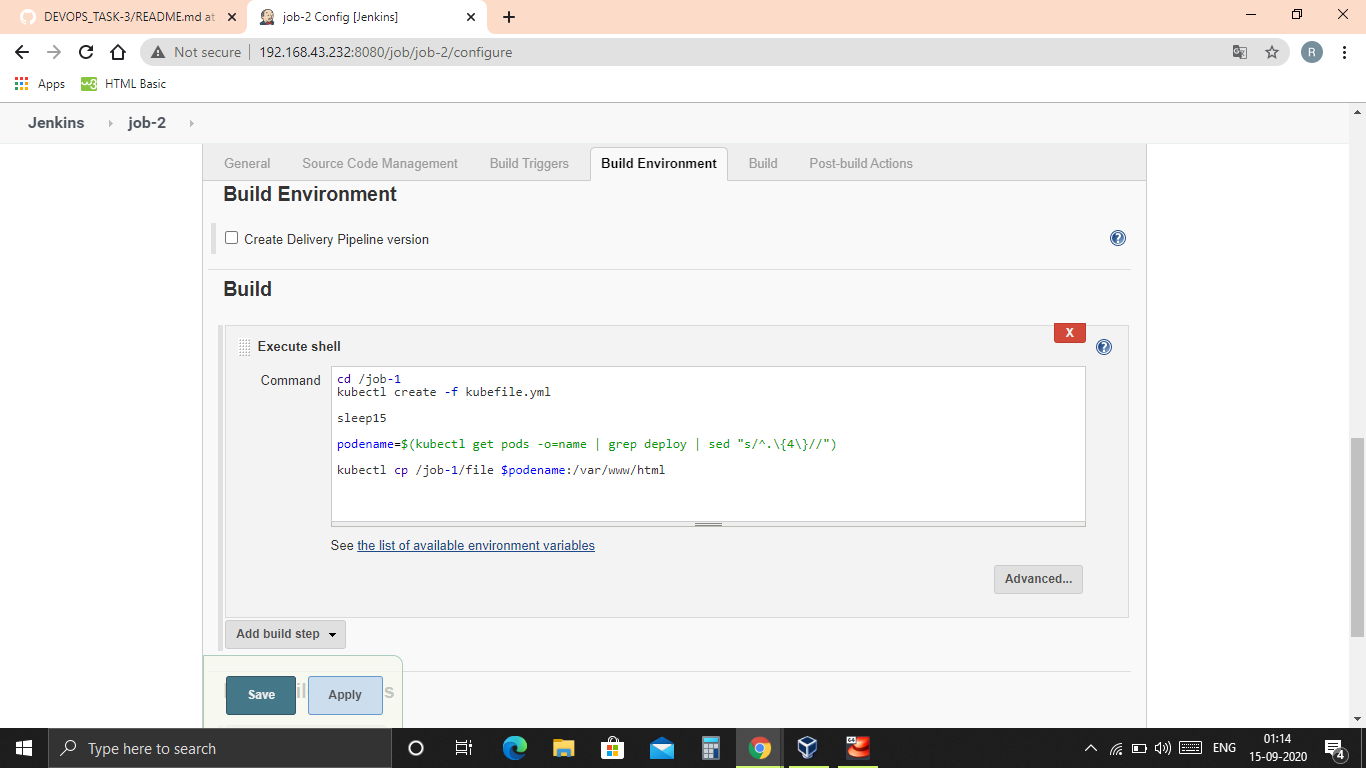Open the notification center icon
Screen dimensions: 1366x768
pyautogui.click(x=1335, y=748)
